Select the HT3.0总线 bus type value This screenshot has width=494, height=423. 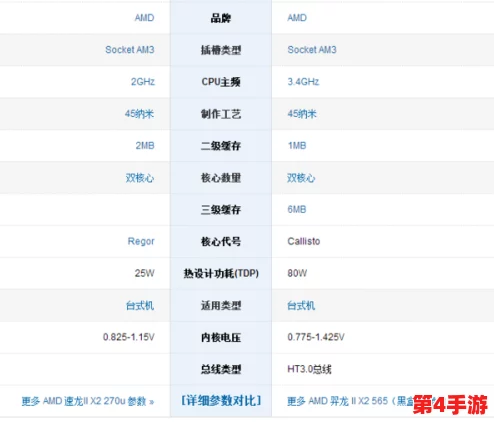coord(309,369)
